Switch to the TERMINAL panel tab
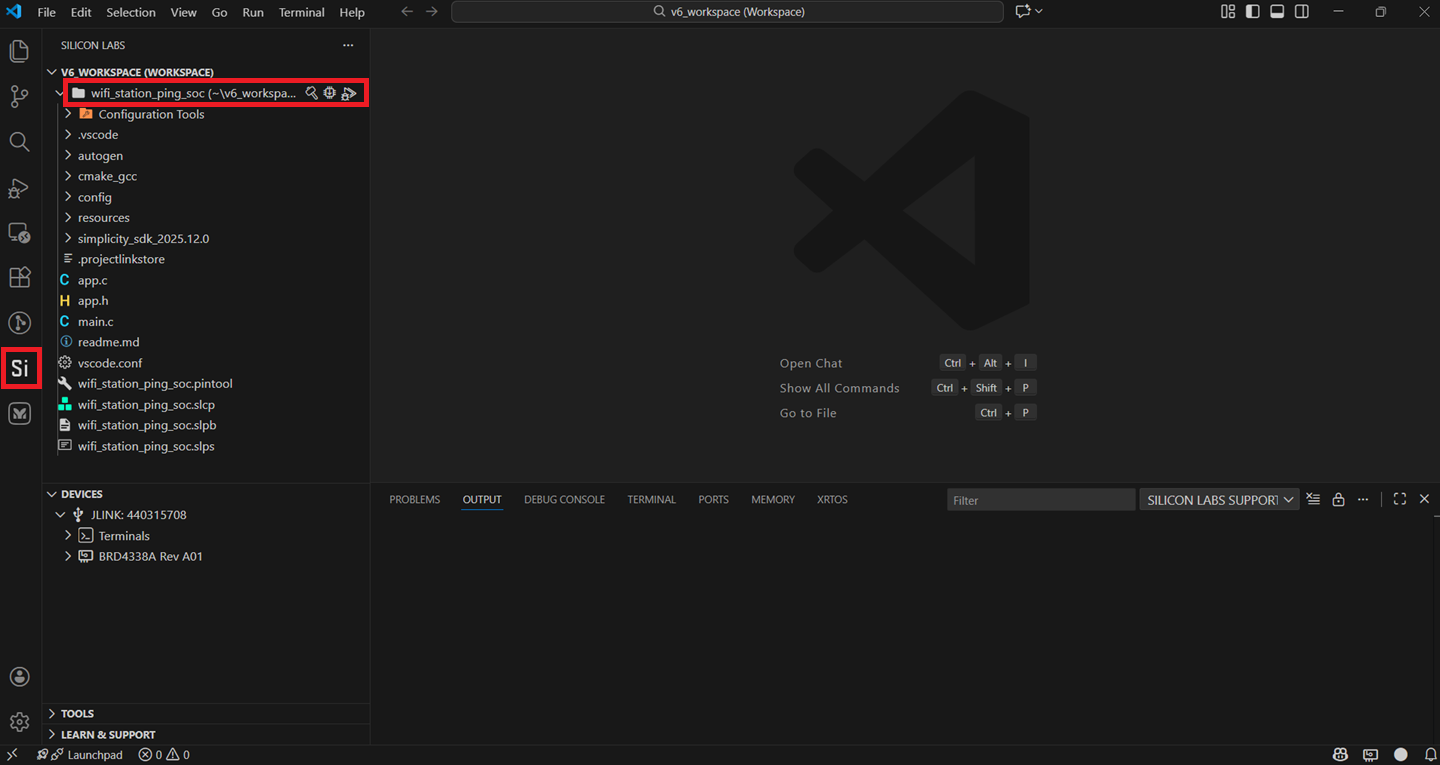The height and width of the screenshot is (765, 1440). tap(651, 498)
